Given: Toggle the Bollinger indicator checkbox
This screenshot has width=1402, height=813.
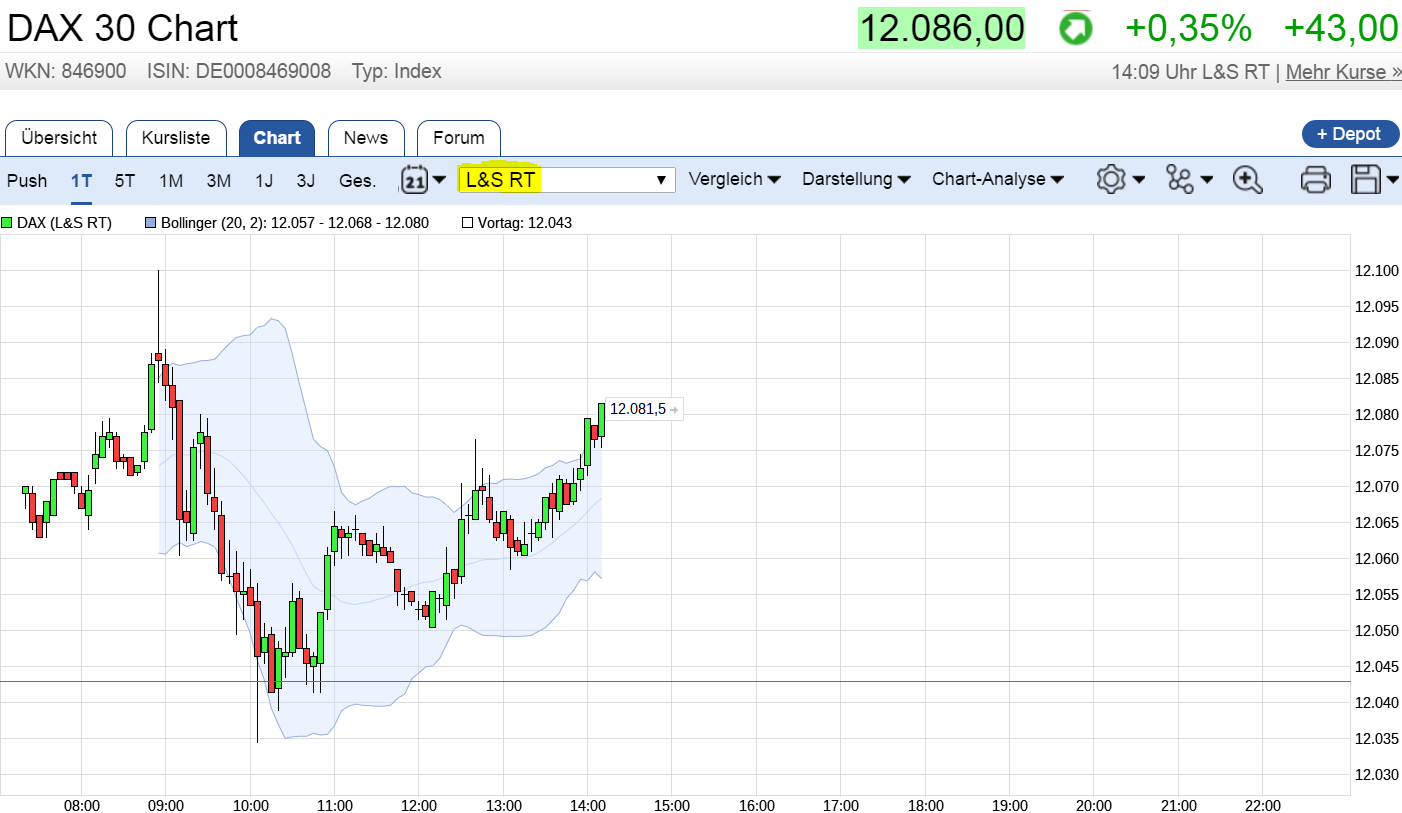Looking at the screenshot, I should [x=152, y=222].
